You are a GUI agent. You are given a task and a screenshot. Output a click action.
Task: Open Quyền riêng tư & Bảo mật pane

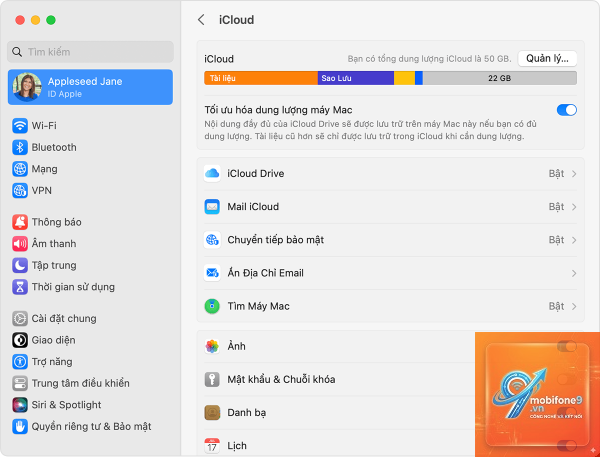point(90,426)
